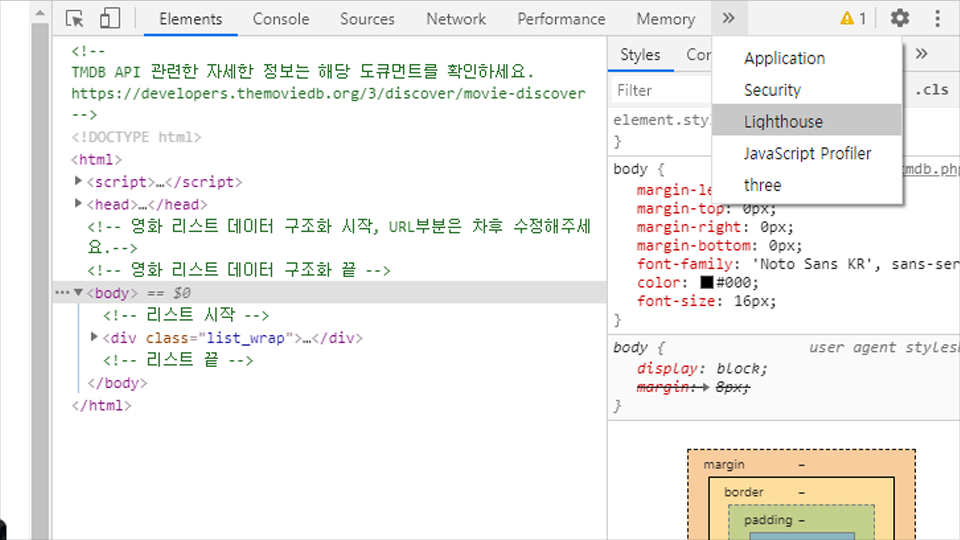Open the Sources tab

[367, 19]
